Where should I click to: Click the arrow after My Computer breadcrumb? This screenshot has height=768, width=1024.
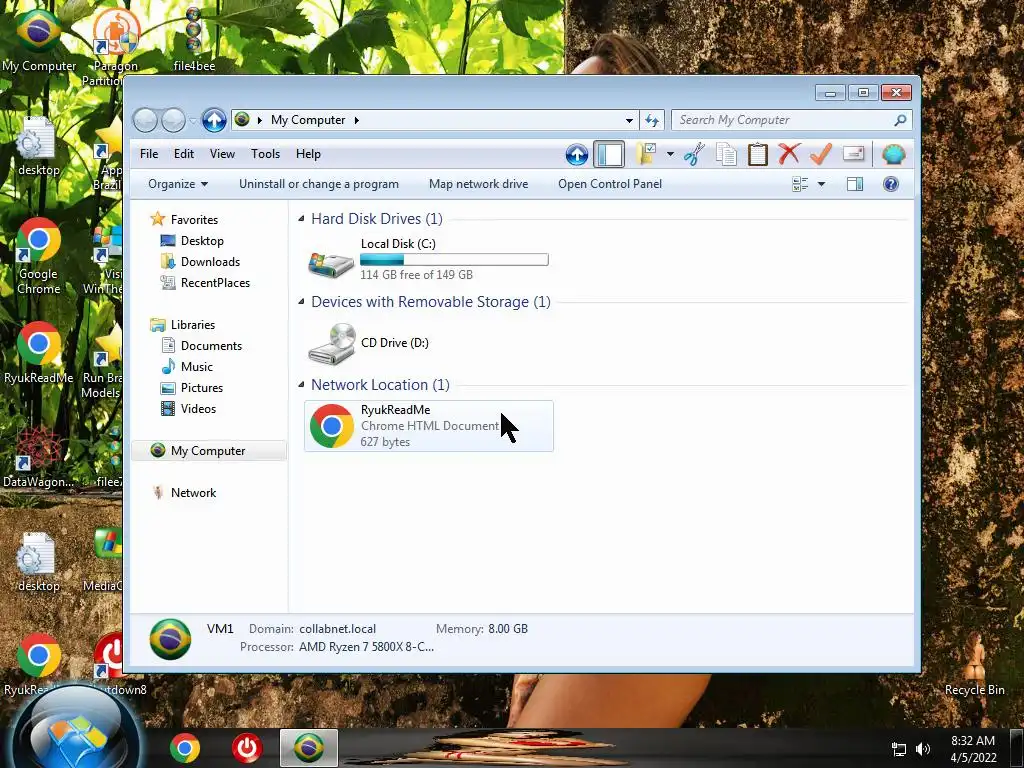[357, 120]
